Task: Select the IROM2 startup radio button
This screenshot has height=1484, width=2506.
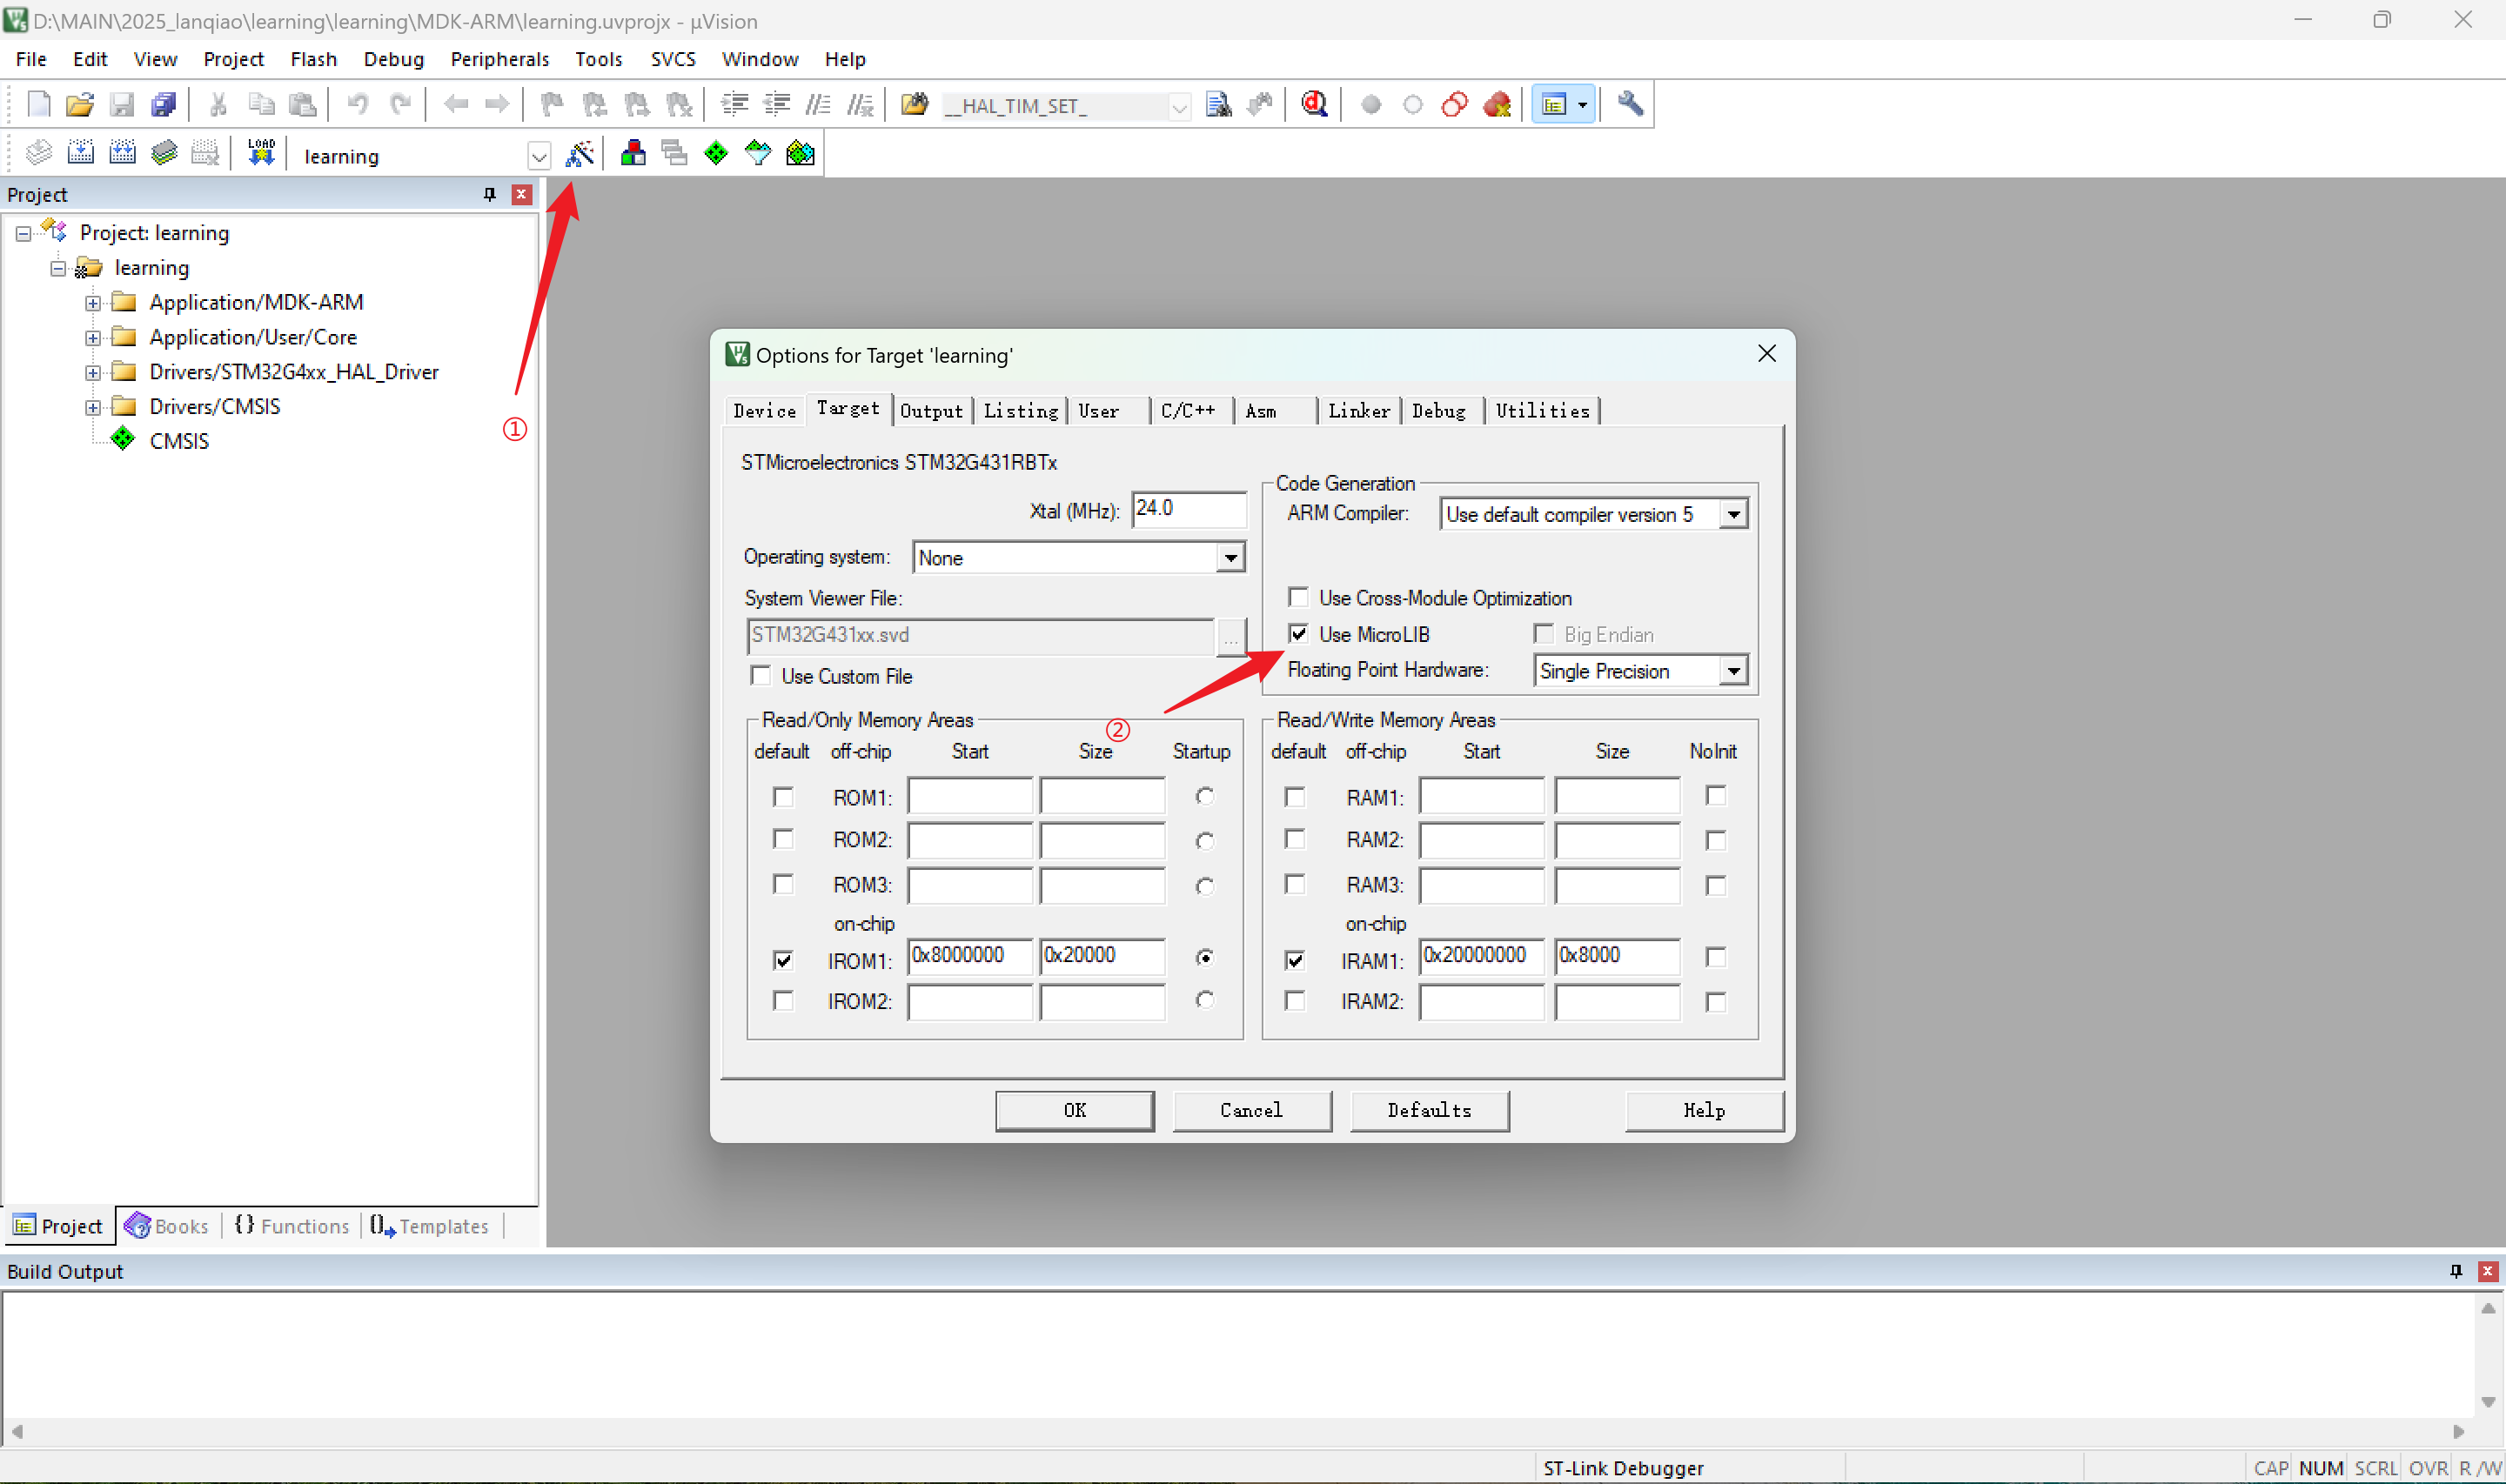Action: tap(1204, 1000)
